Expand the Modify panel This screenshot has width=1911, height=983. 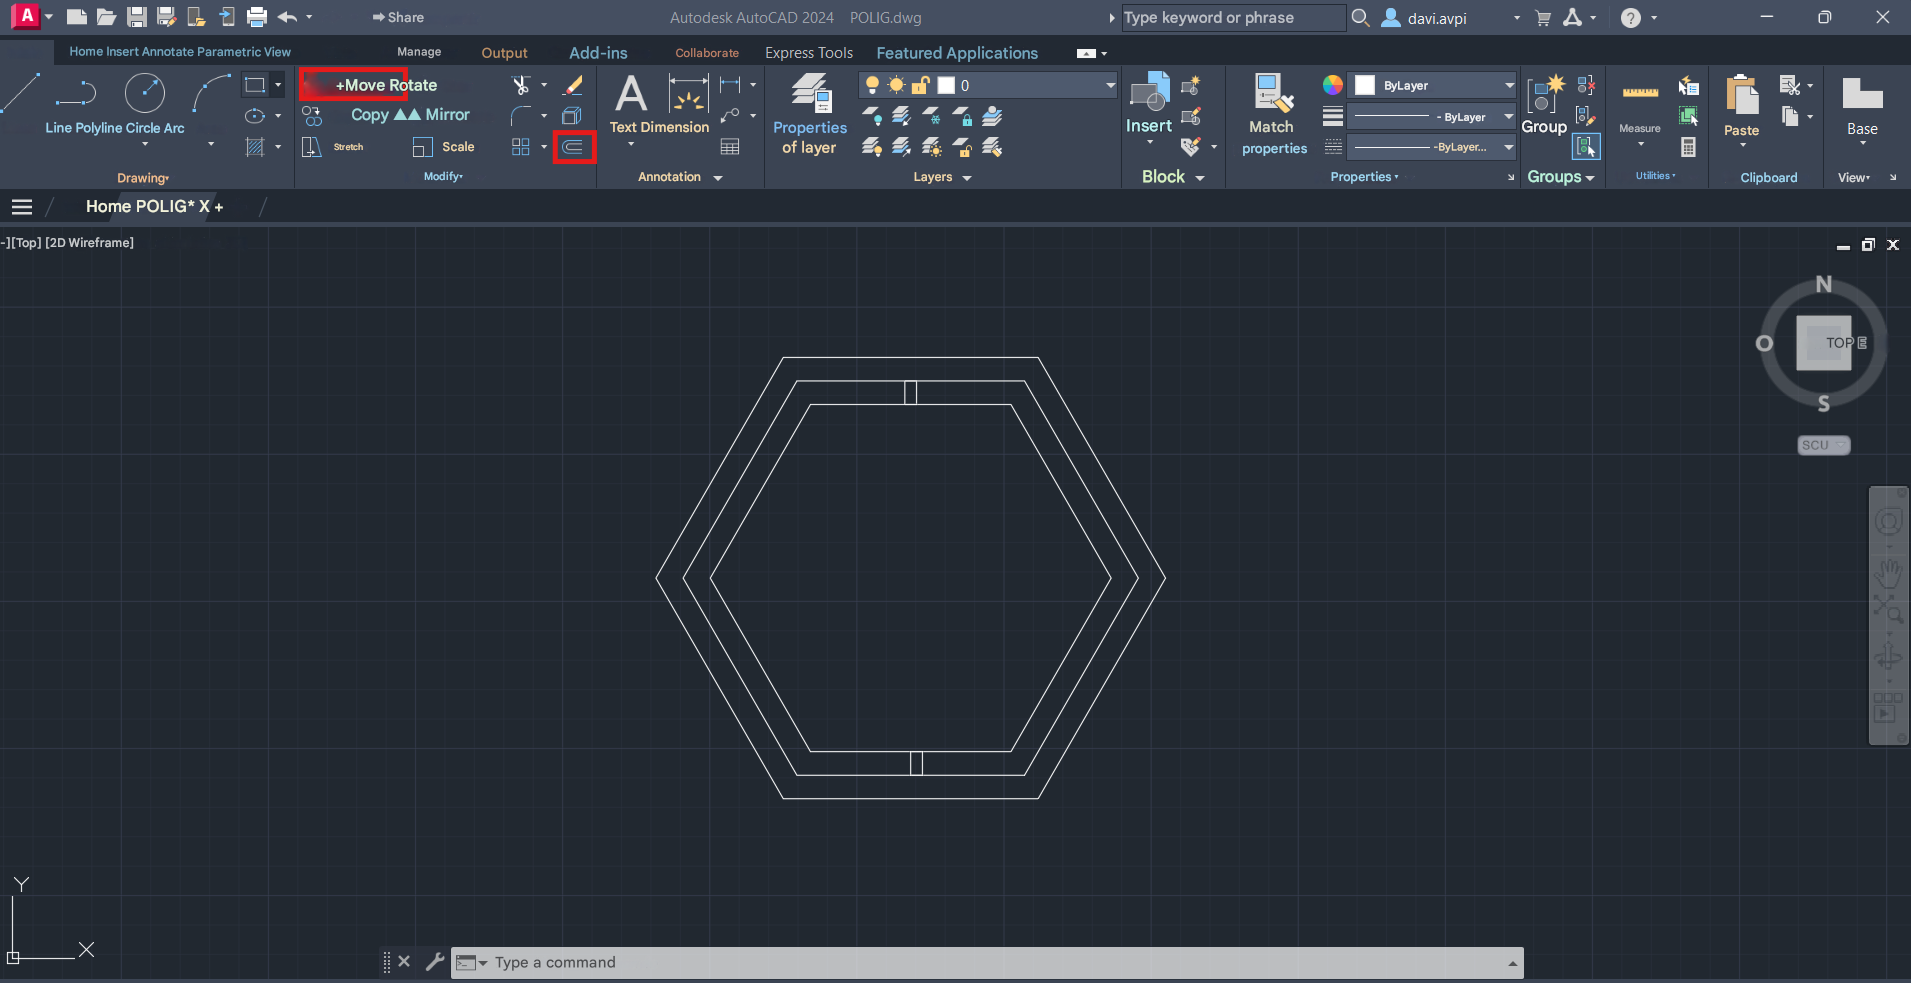(x=444, y=177)
